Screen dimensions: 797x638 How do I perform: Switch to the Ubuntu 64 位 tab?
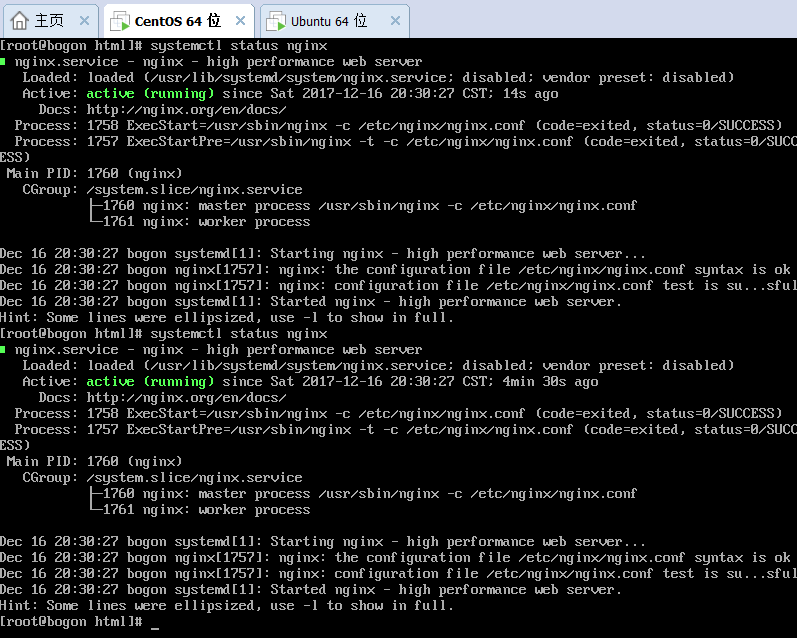pos(329,20)
